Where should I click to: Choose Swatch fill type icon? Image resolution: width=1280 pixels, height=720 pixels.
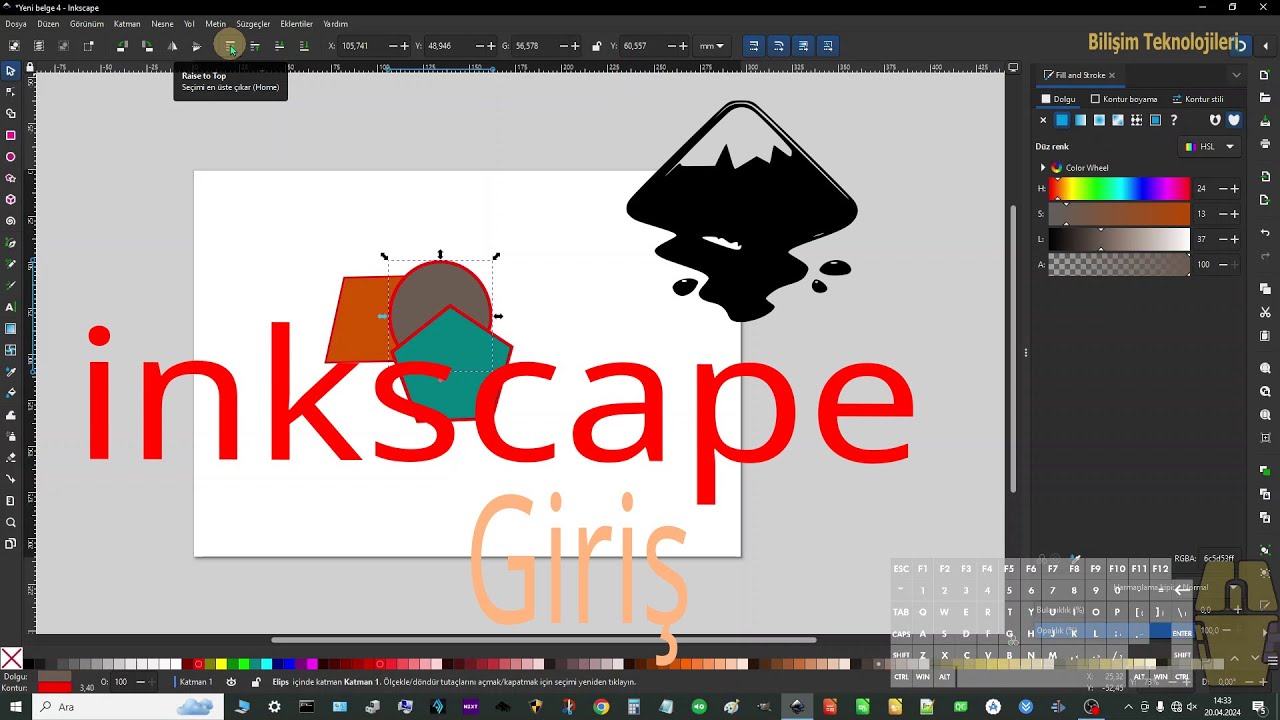pos(1155,120)
